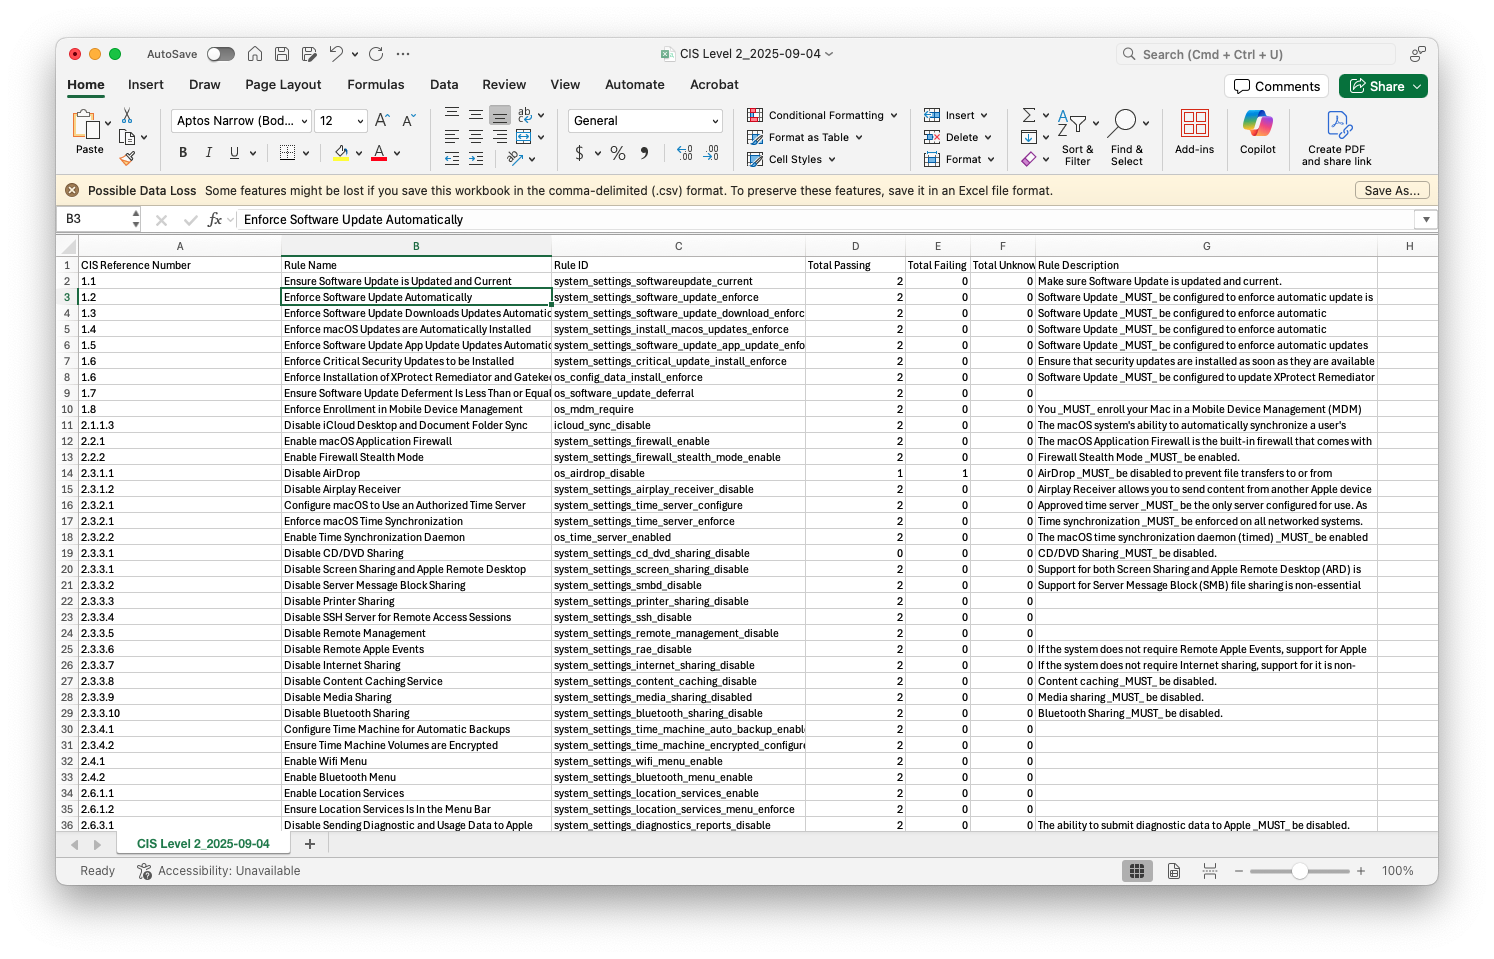This screenshot has height=959, width=1494.
Task: Switch to Page Layout view icon
Action: (x=1174, y=871)
